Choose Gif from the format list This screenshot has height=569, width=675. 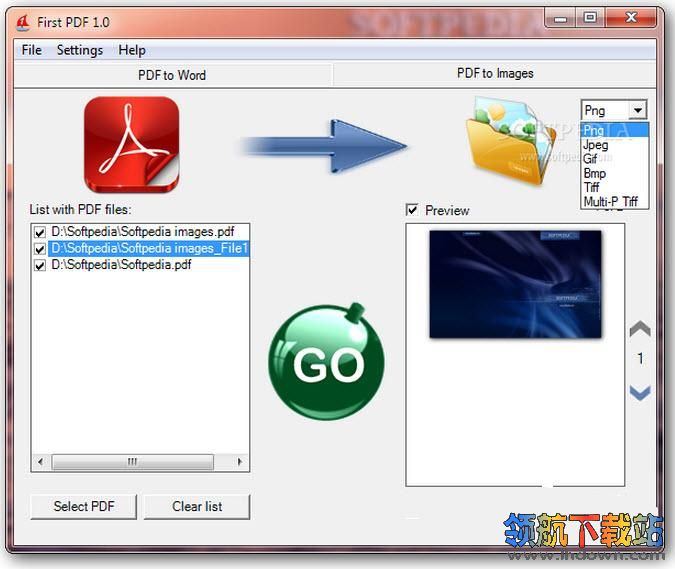click(614, 159)
